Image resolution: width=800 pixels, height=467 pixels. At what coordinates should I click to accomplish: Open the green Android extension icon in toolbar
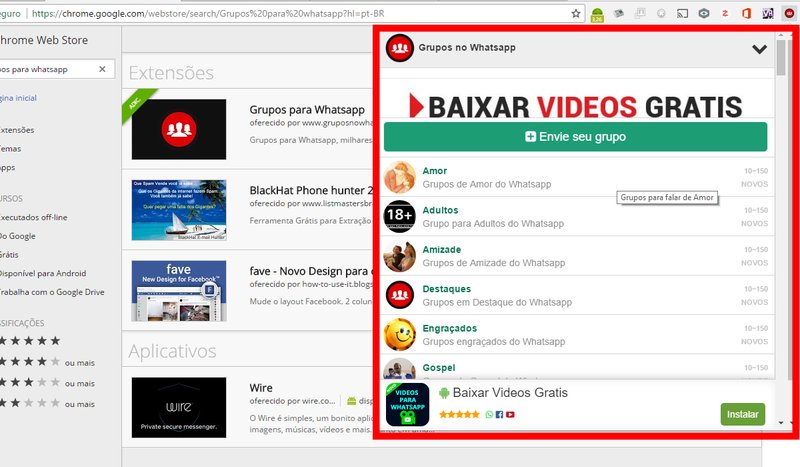click(x=597, y=14)
